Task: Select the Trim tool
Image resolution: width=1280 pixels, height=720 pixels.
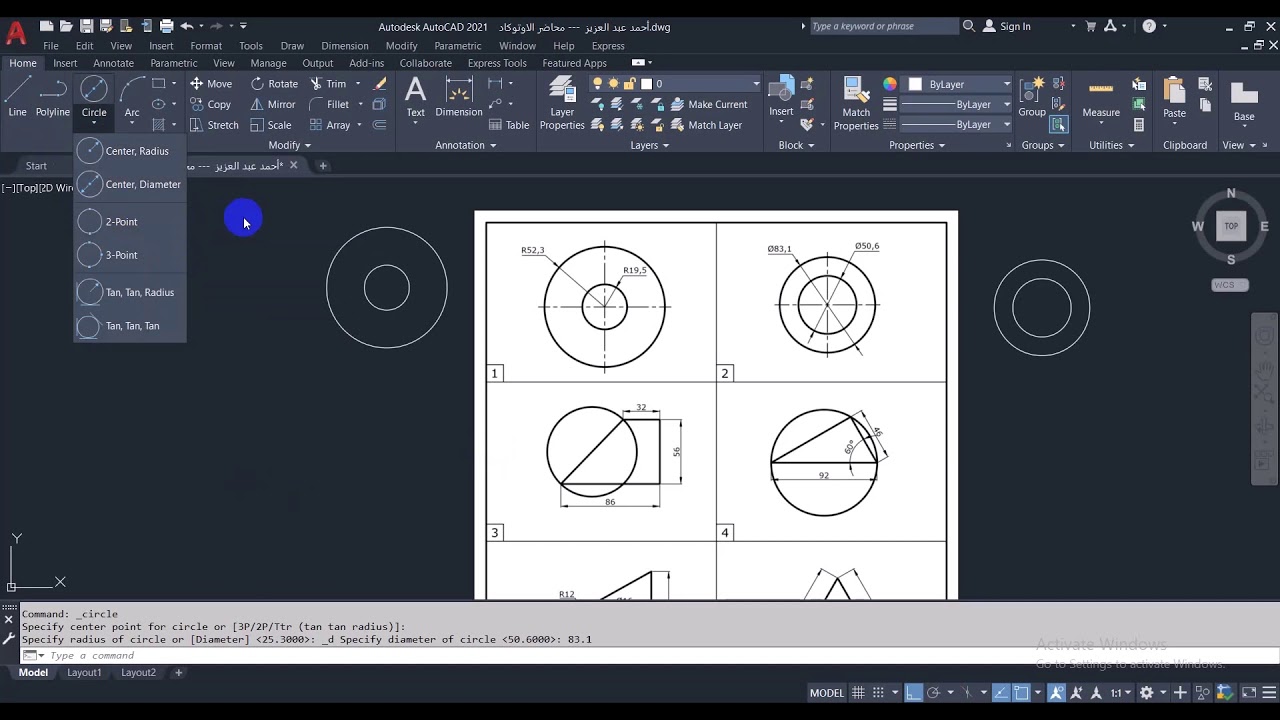Action: (x=328, y=84)
